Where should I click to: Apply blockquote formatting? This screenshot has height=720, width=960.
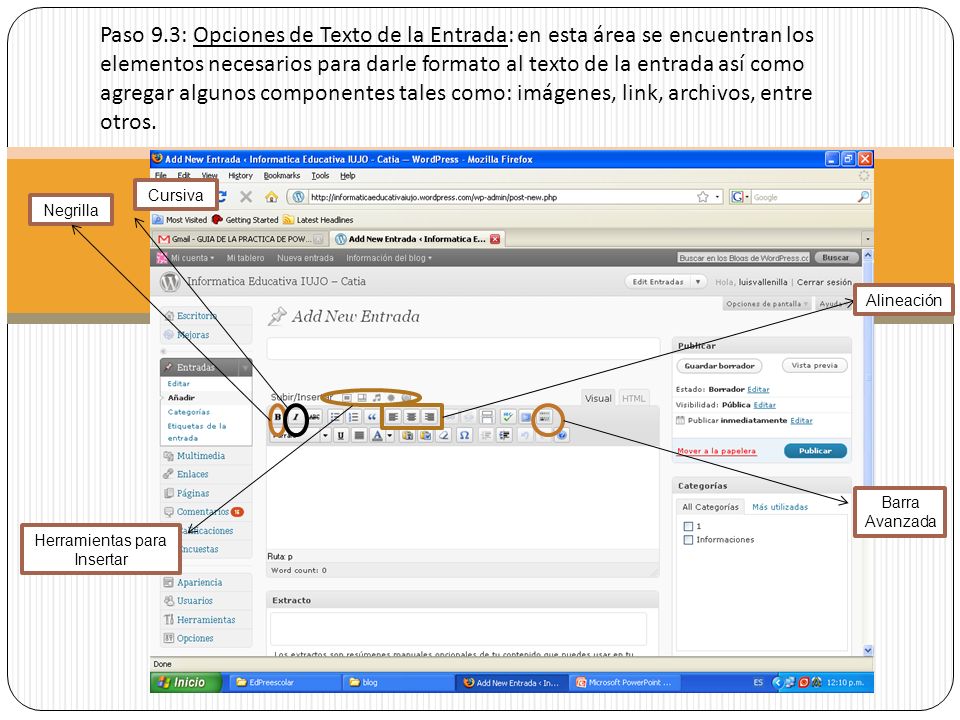click(x=372, y=417)
